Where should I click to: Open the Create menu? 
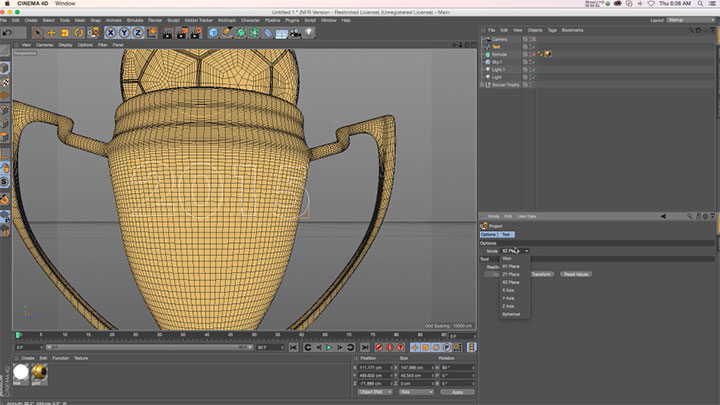31,20
